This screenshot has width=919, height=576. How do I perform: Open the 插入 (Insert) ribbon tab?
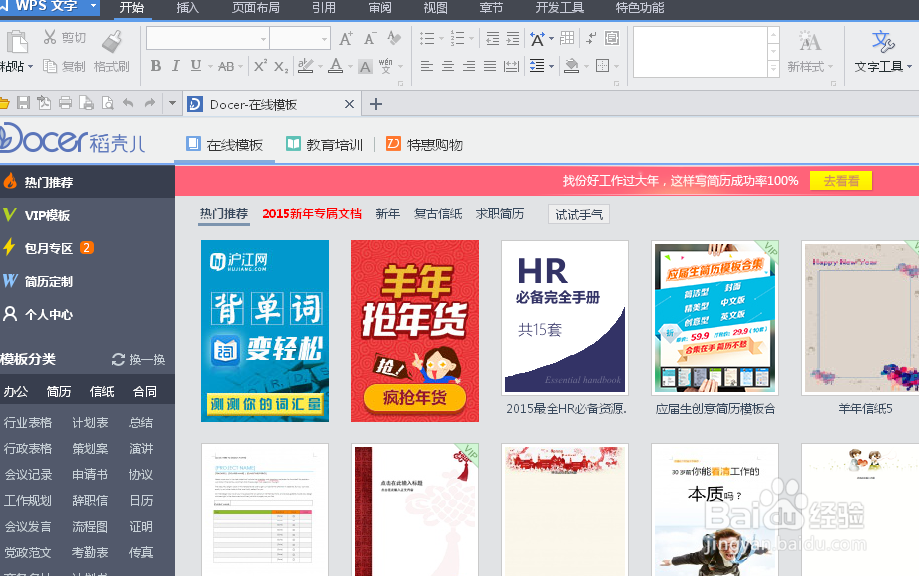[188, 8]
